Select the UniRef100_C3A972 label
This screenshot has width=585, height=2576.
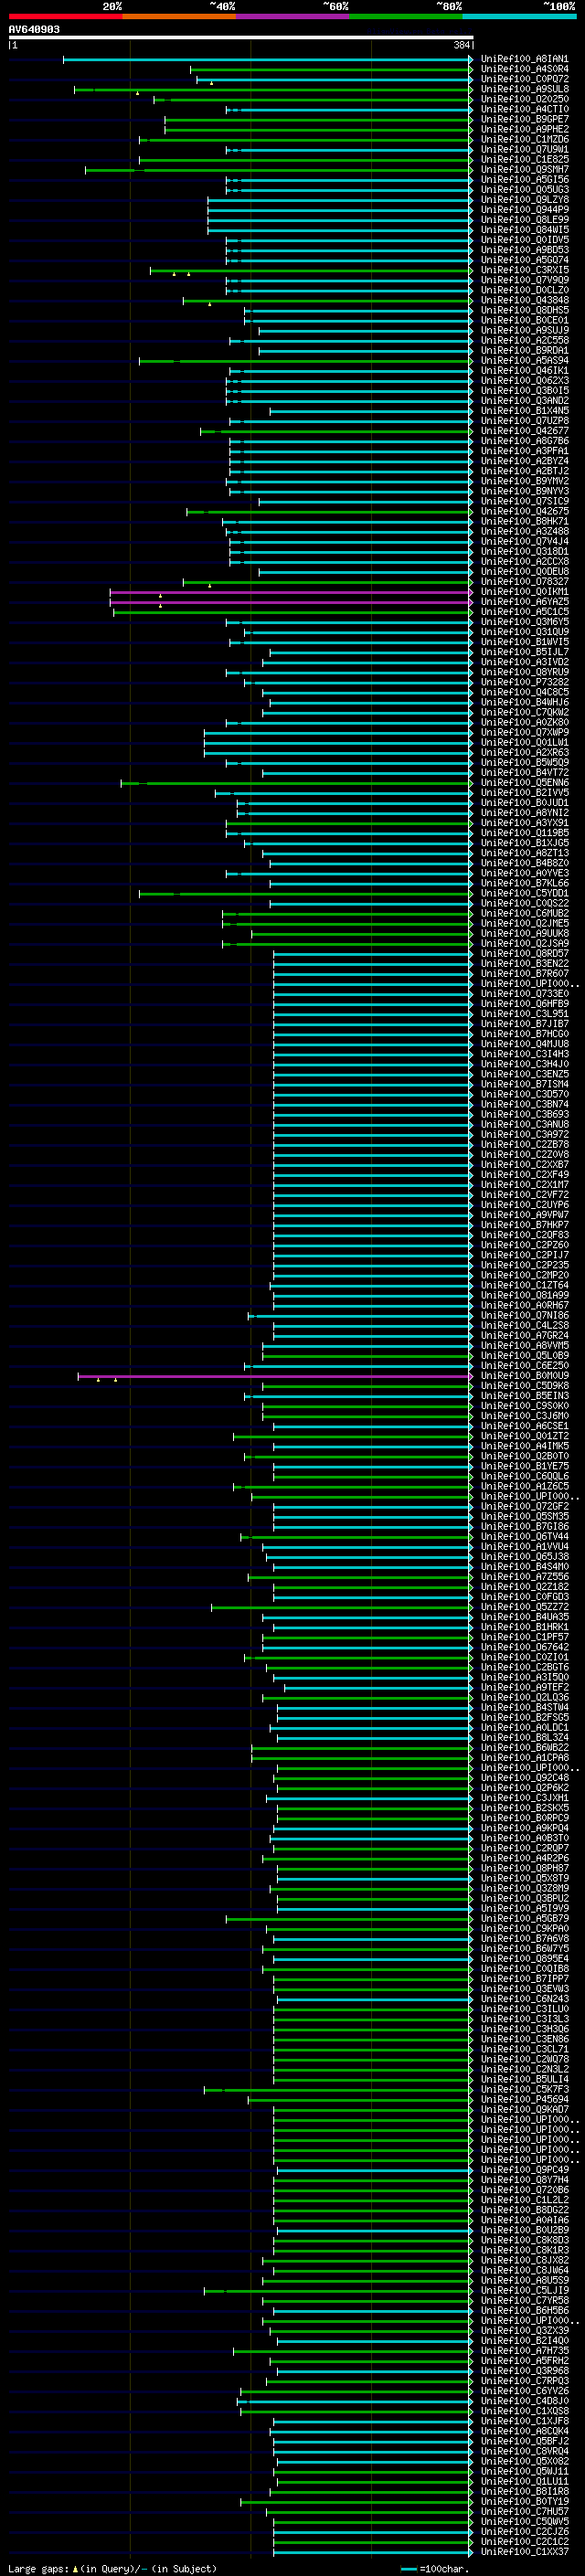pos(524,1134)
